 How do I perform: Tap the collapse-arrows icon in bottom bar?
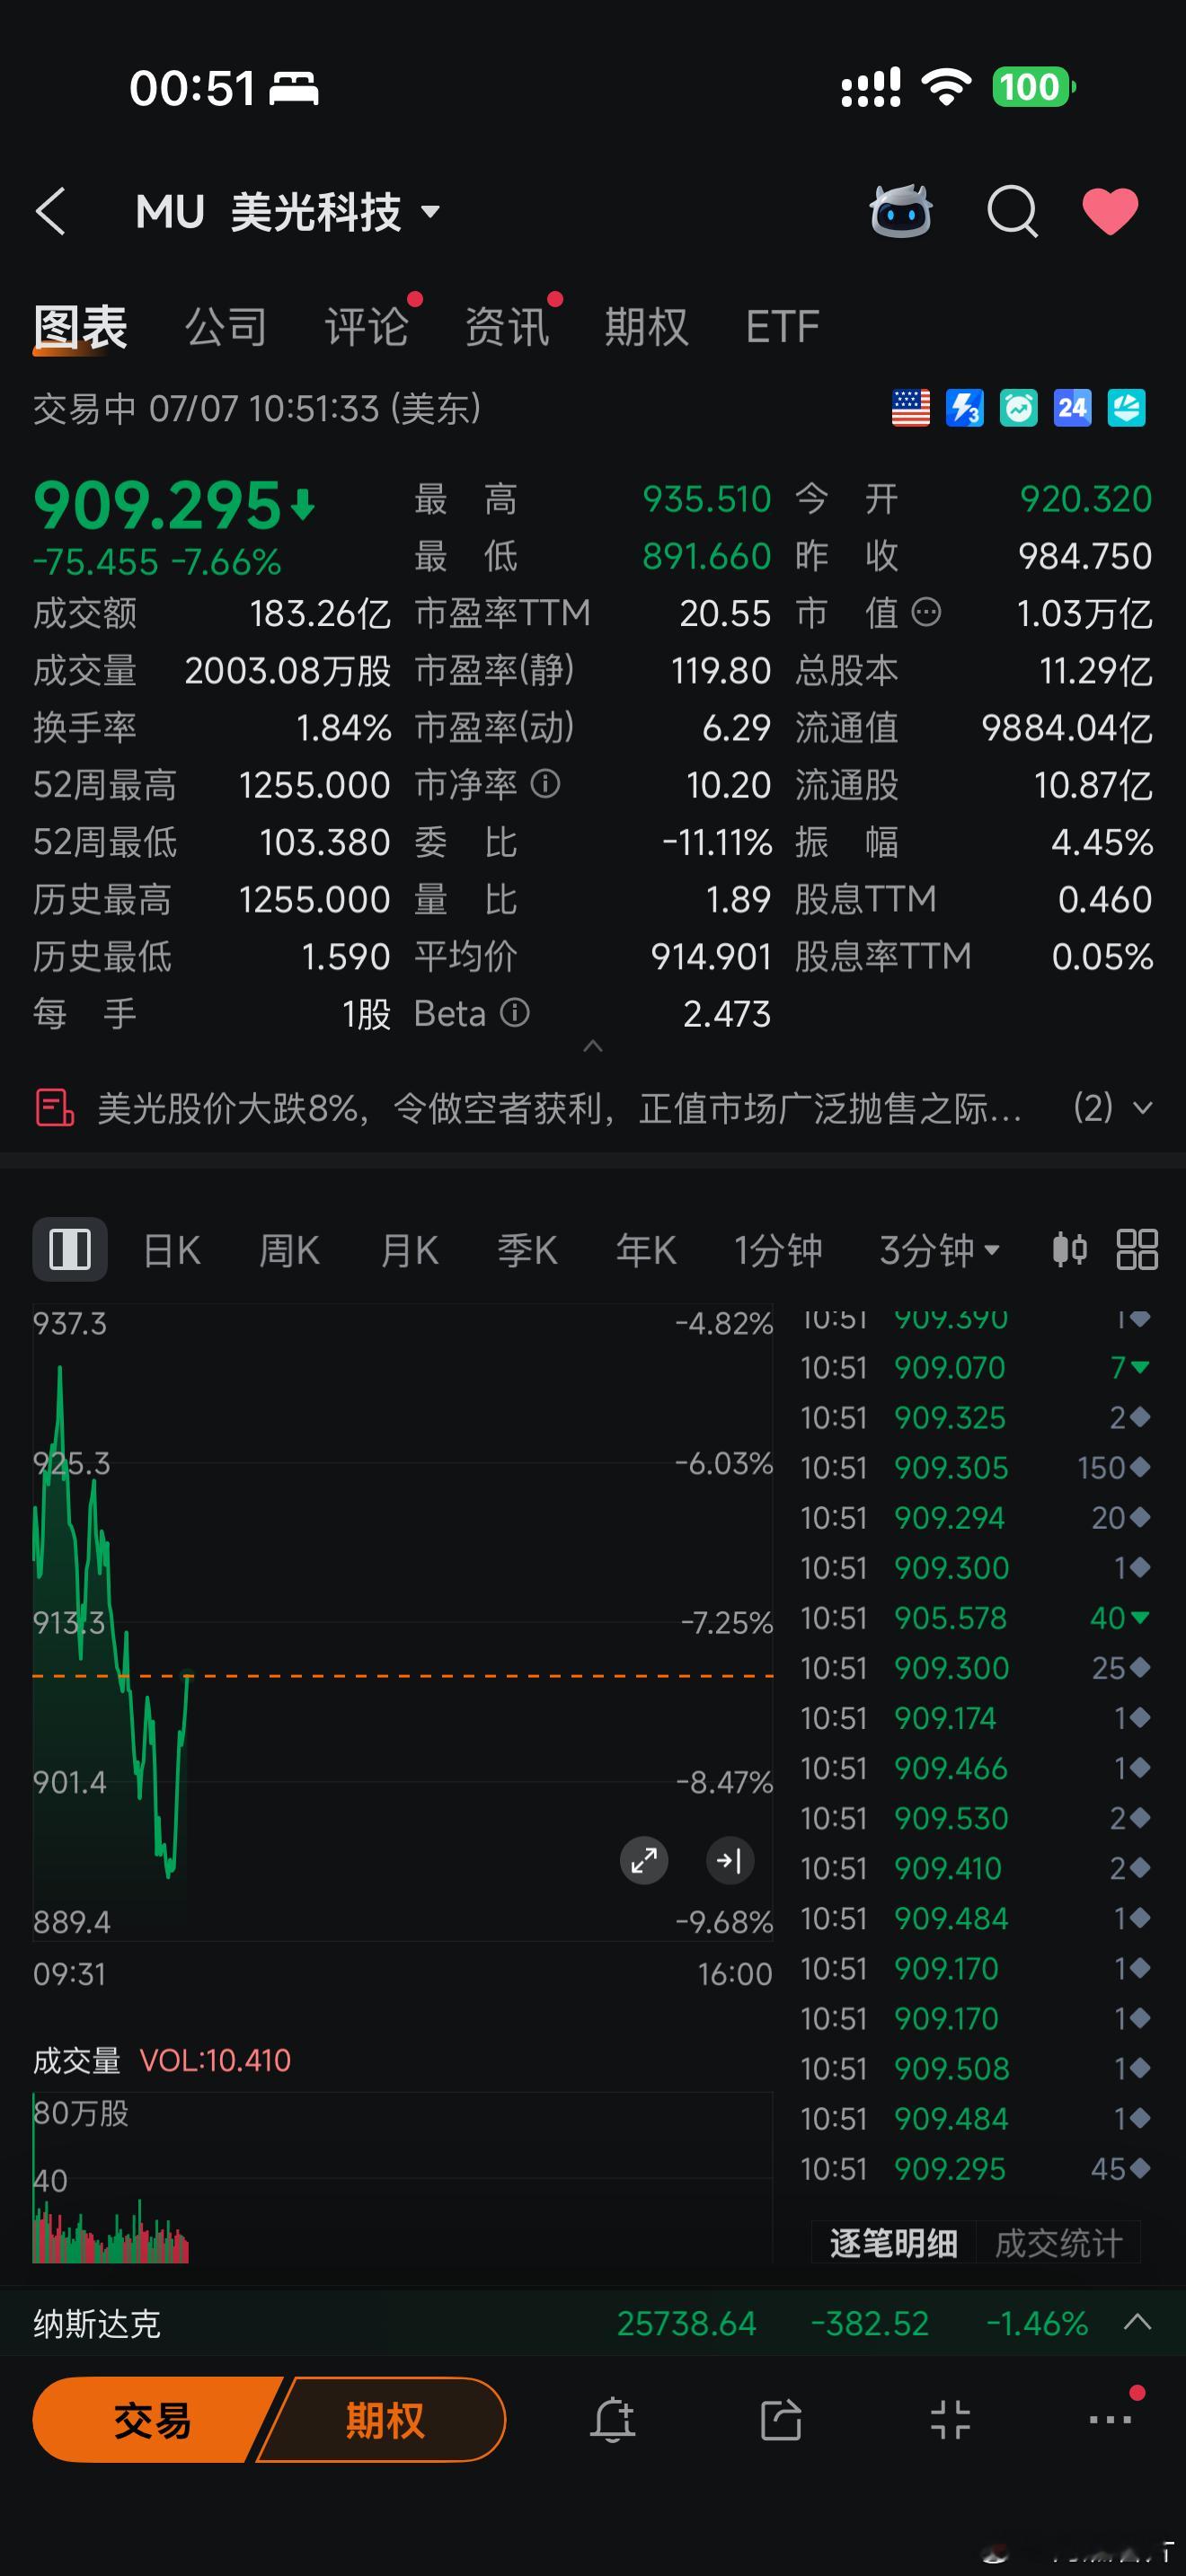click(950, 2420)
